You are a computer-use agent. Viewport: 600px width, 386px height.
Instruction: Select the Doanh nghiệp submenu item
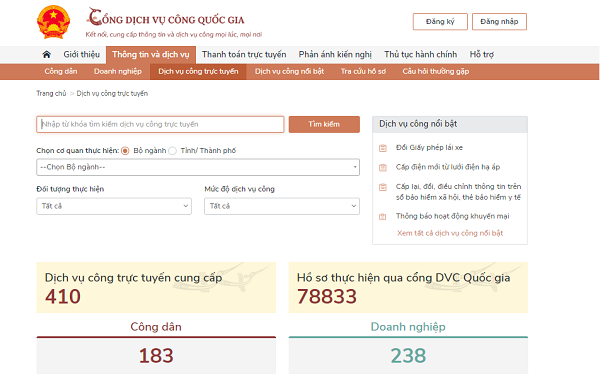click(118, 72)
